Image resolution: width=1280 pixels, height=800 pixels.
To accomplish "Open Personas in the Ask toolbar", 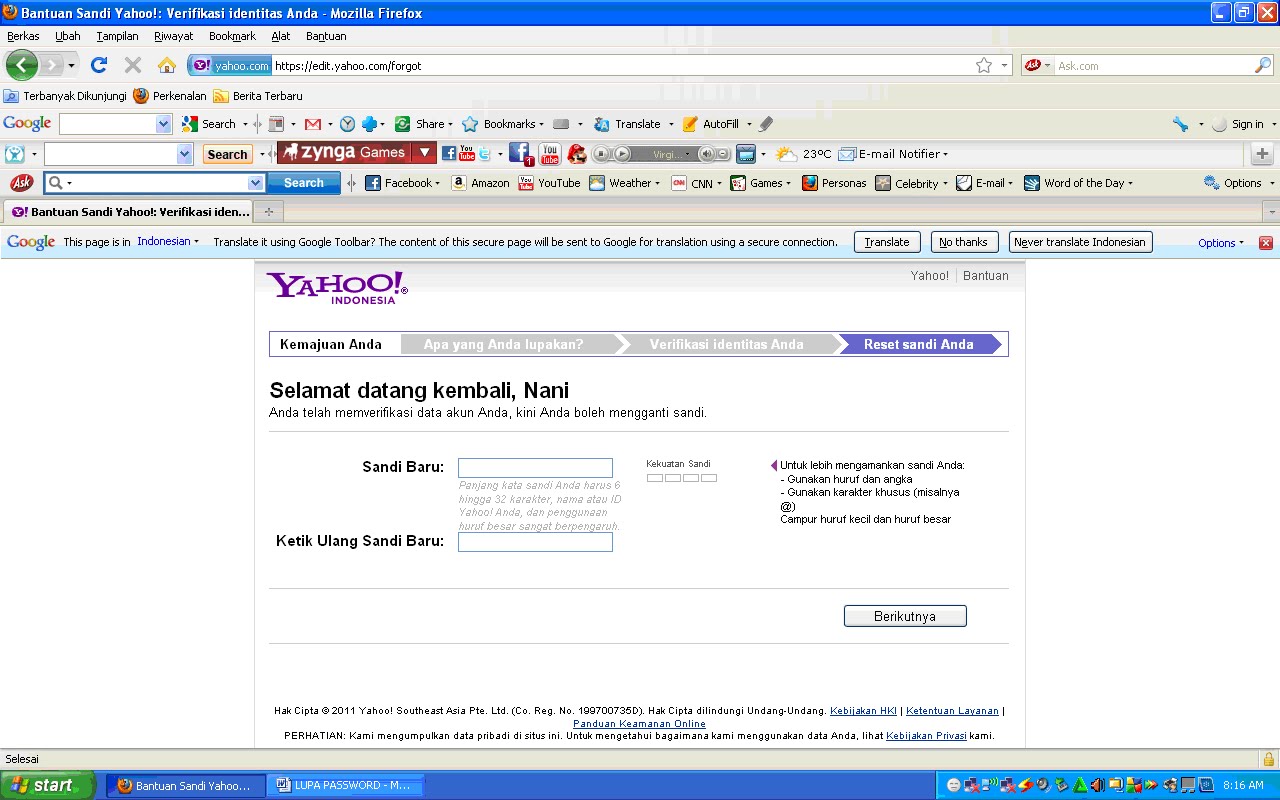I will pyautogui.click(x=834, y=183).
